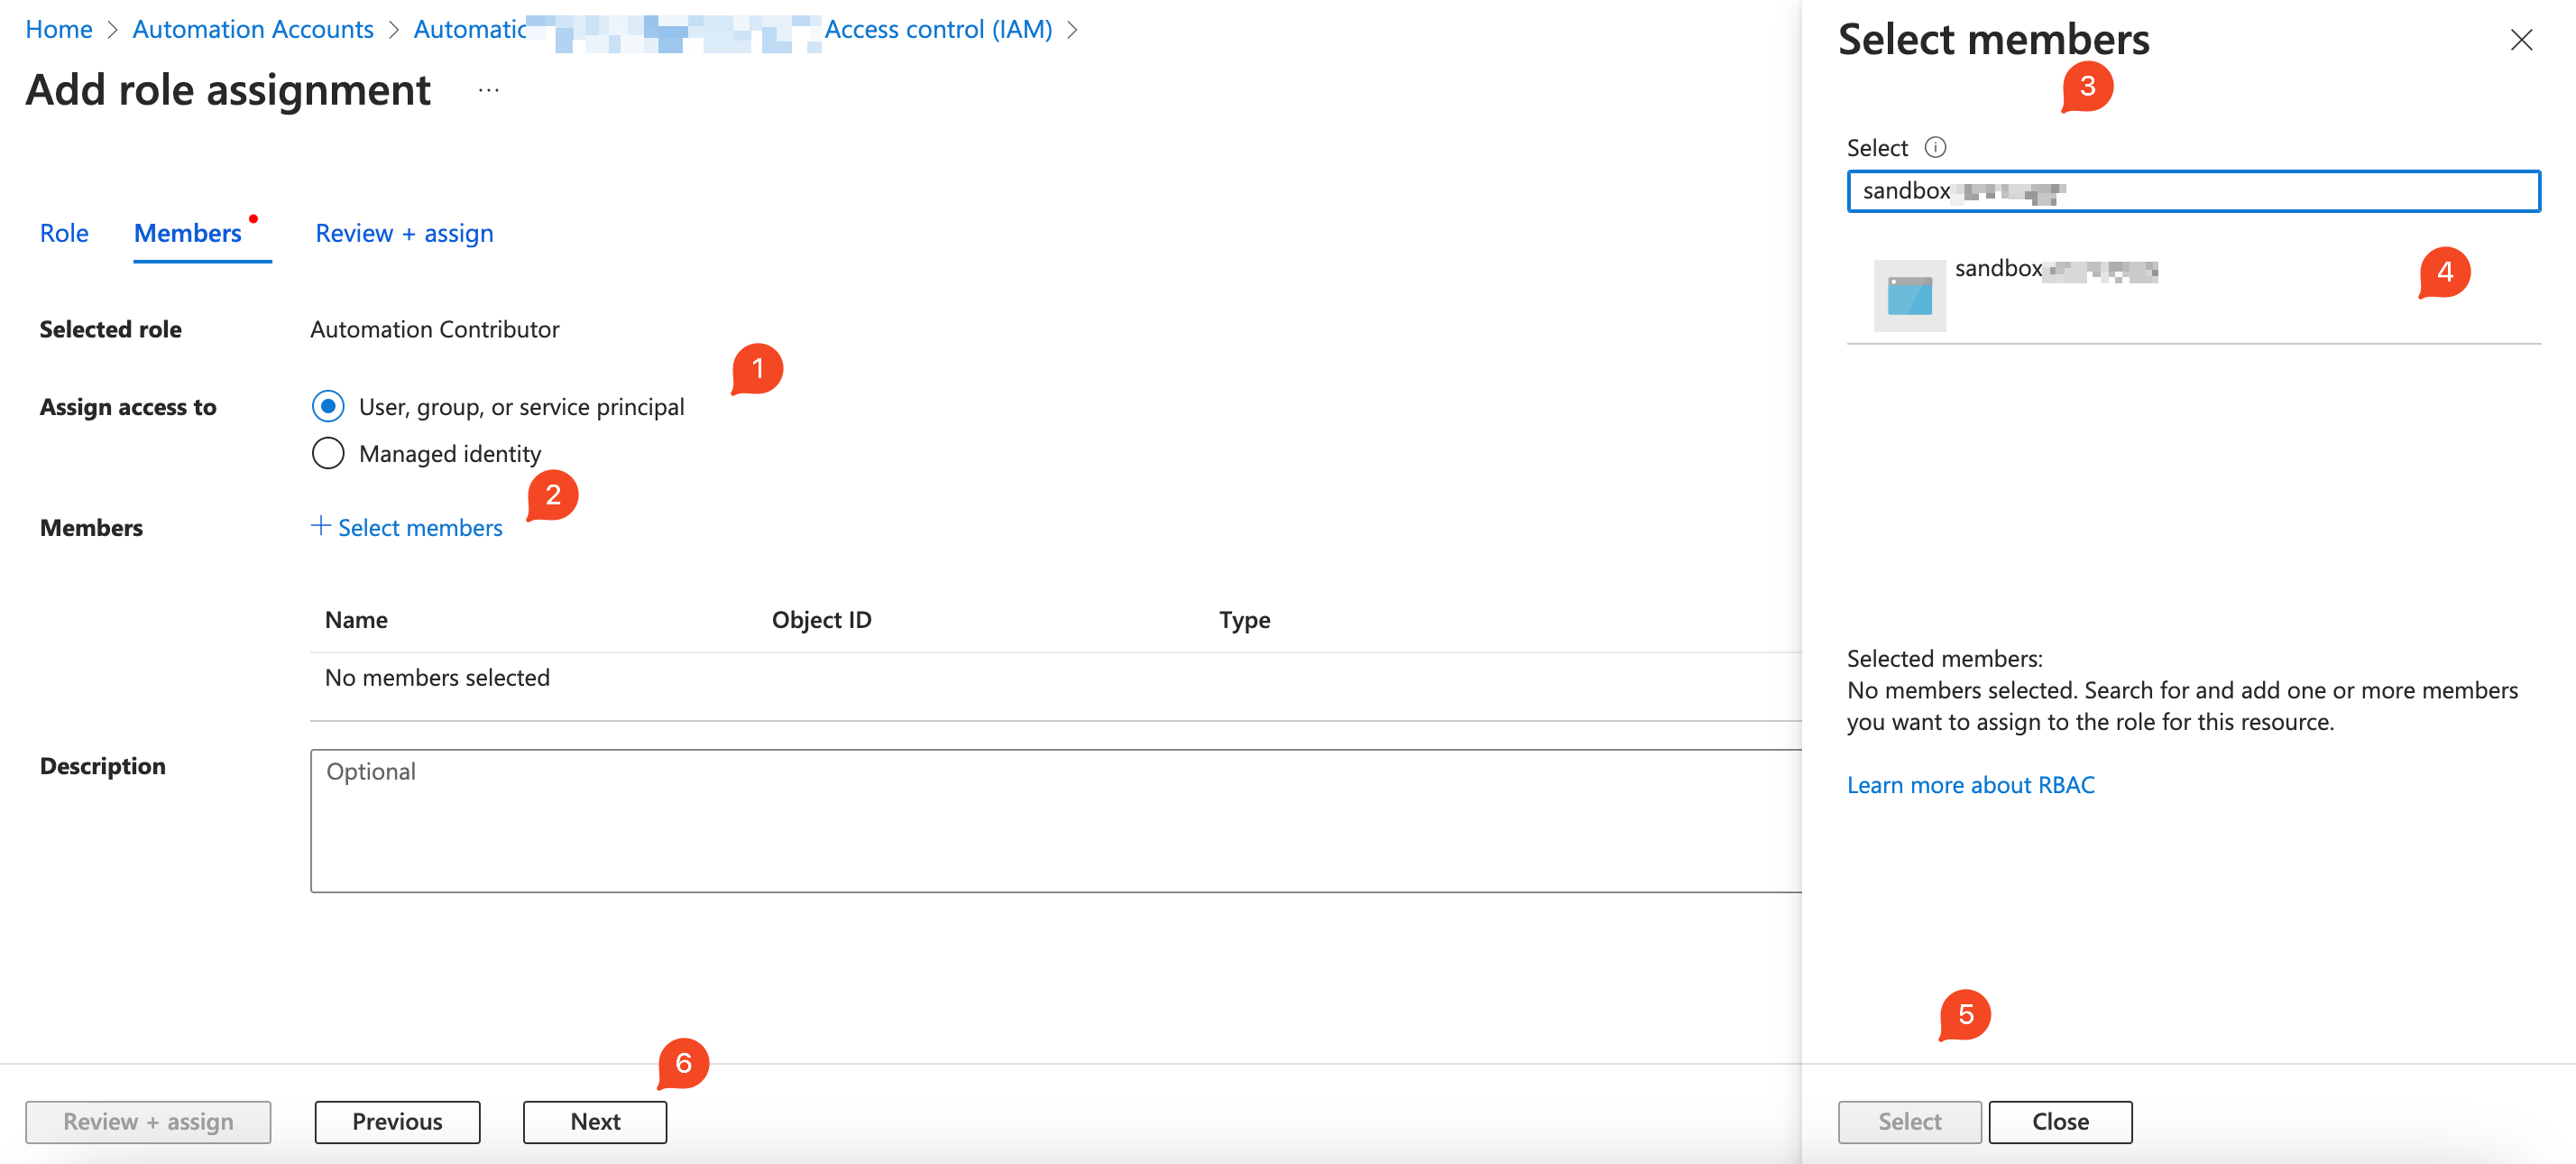Close the Select members panel with the X icon
Image resolution: width=2576 pixels, height=1164 pixels.
tap(2521, 40)
